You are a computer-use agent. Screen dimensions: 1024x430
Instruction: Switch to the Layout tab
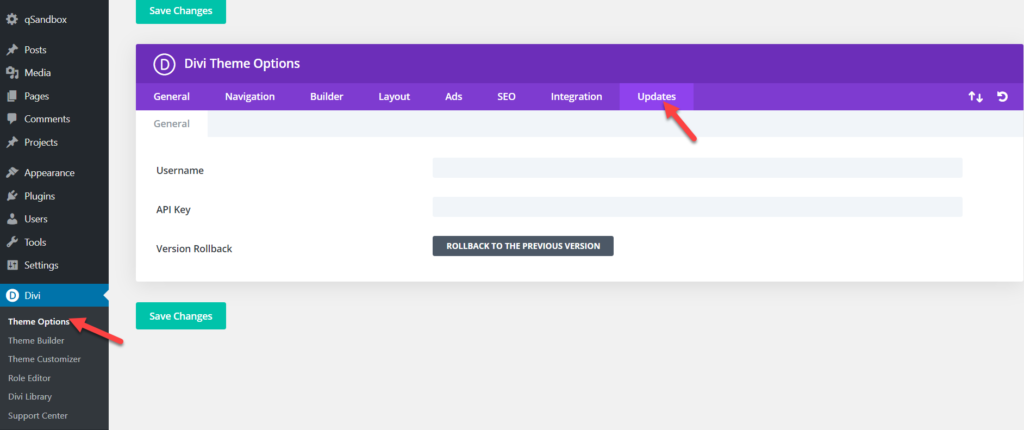pyautogui.click(x=394, y=97)
